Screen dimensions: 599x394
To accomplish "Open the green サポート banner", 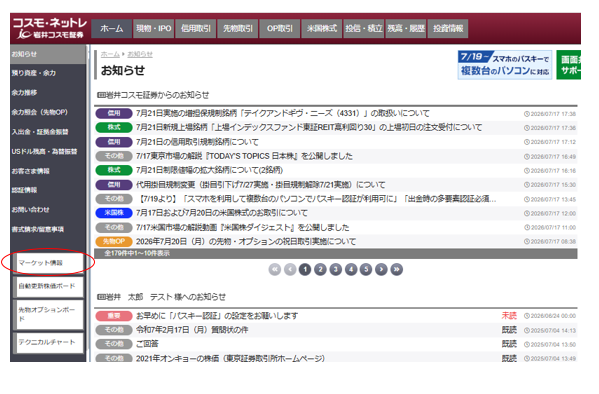I will coord(568,65).
